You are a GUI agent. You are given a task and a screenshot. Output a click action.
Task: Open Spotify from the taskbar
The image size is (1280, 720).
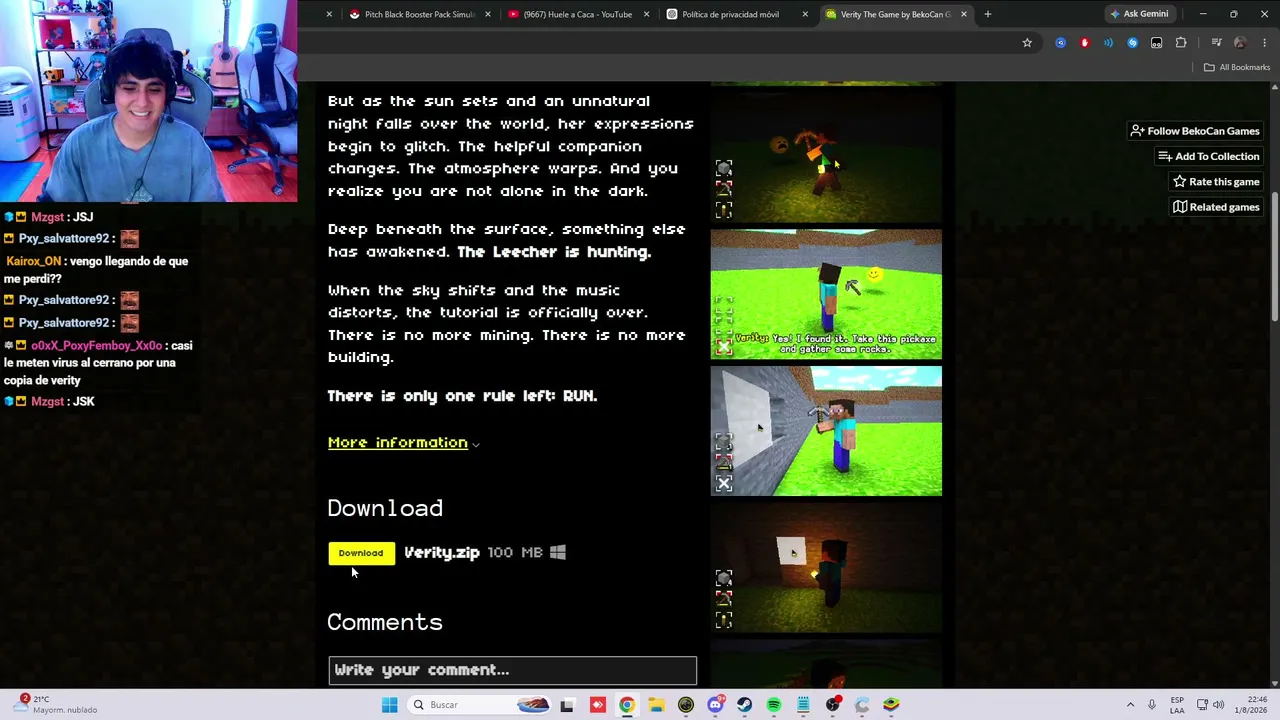774,705
